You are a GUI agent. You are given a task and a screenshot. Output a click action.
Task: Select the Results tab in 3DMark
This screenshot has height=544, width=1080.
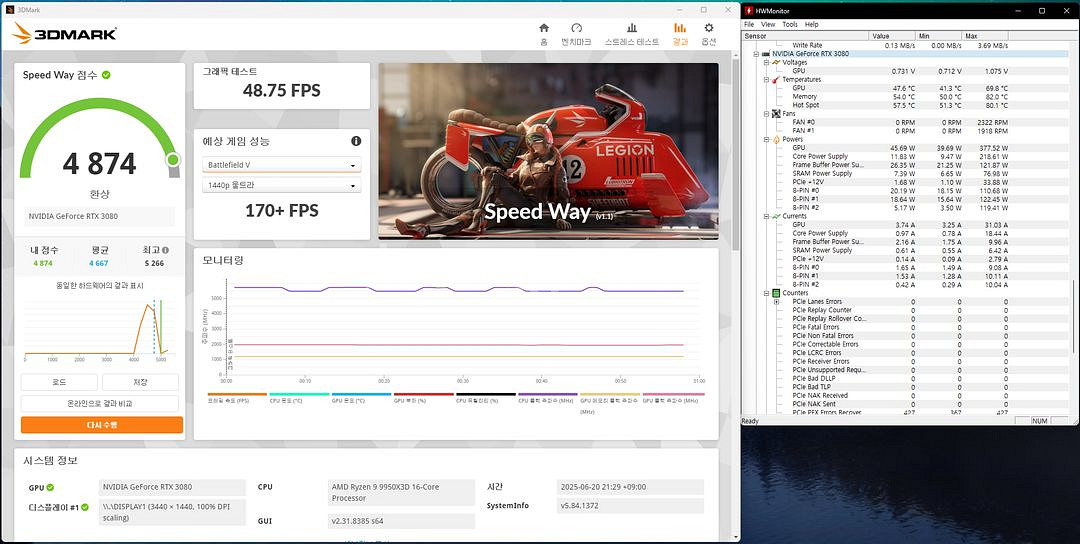(680, 34)
